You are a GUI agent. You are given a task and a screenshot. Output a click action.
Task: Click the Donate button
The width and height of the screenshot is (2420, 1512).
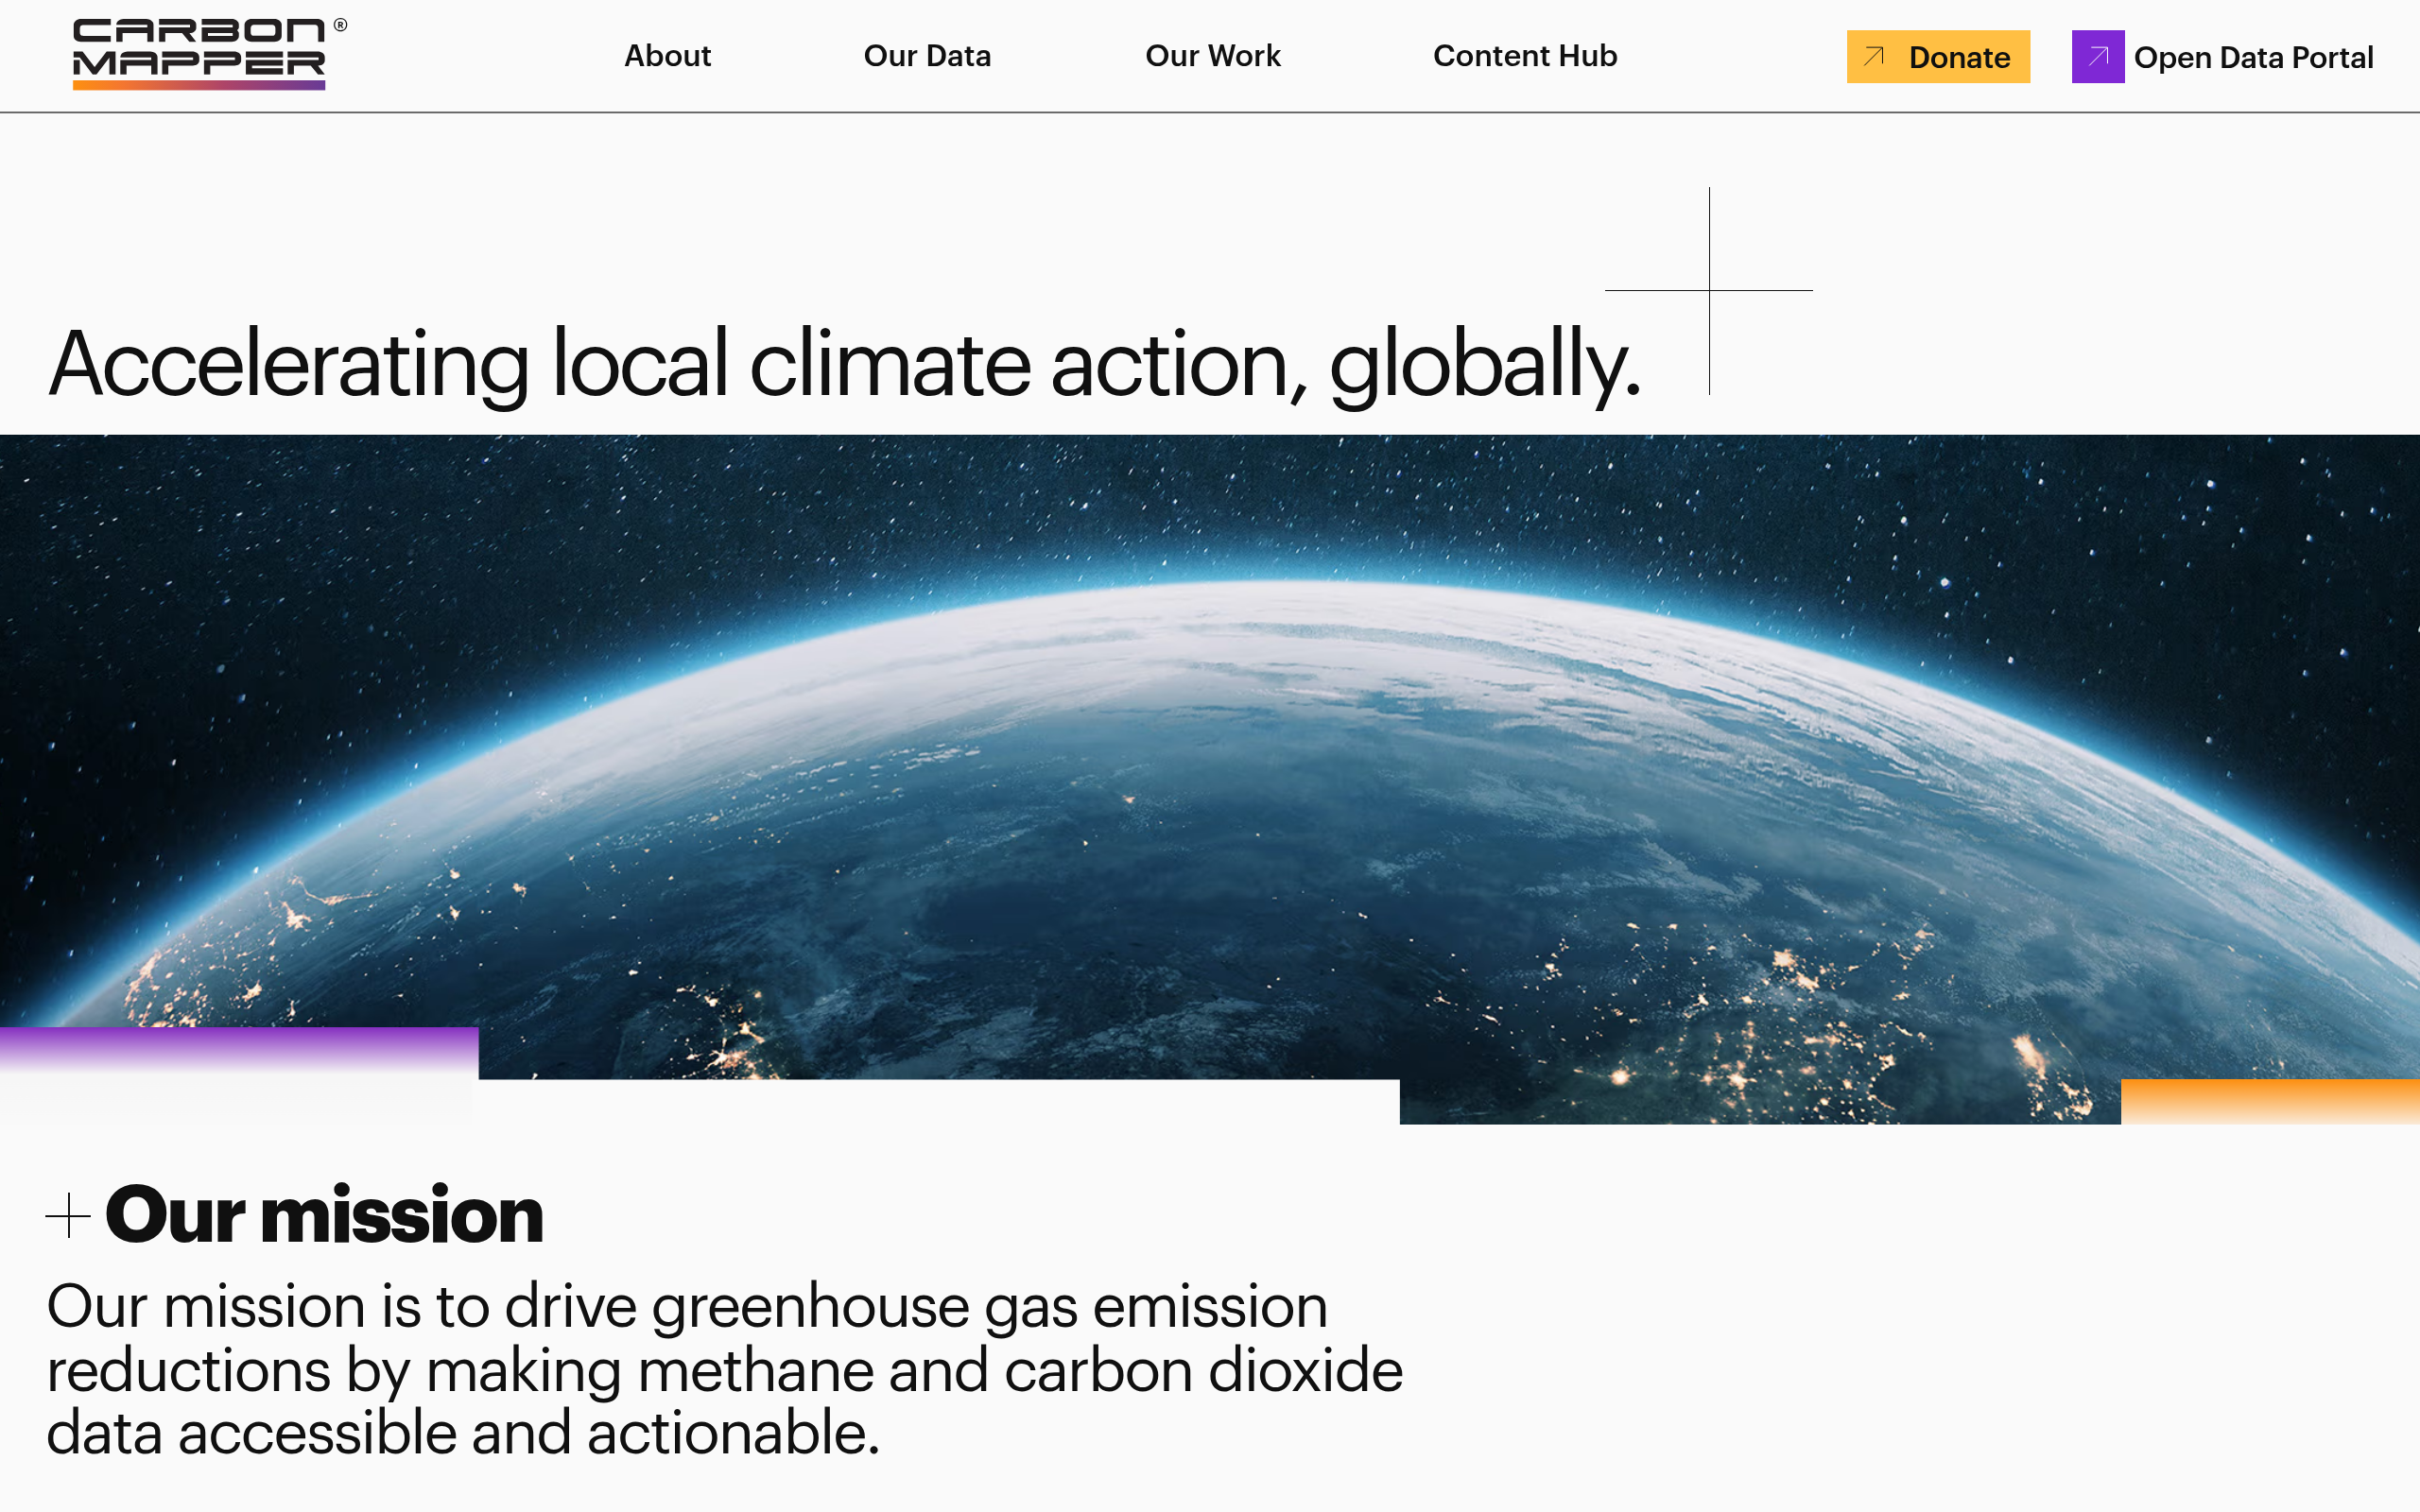[1938, 57]
